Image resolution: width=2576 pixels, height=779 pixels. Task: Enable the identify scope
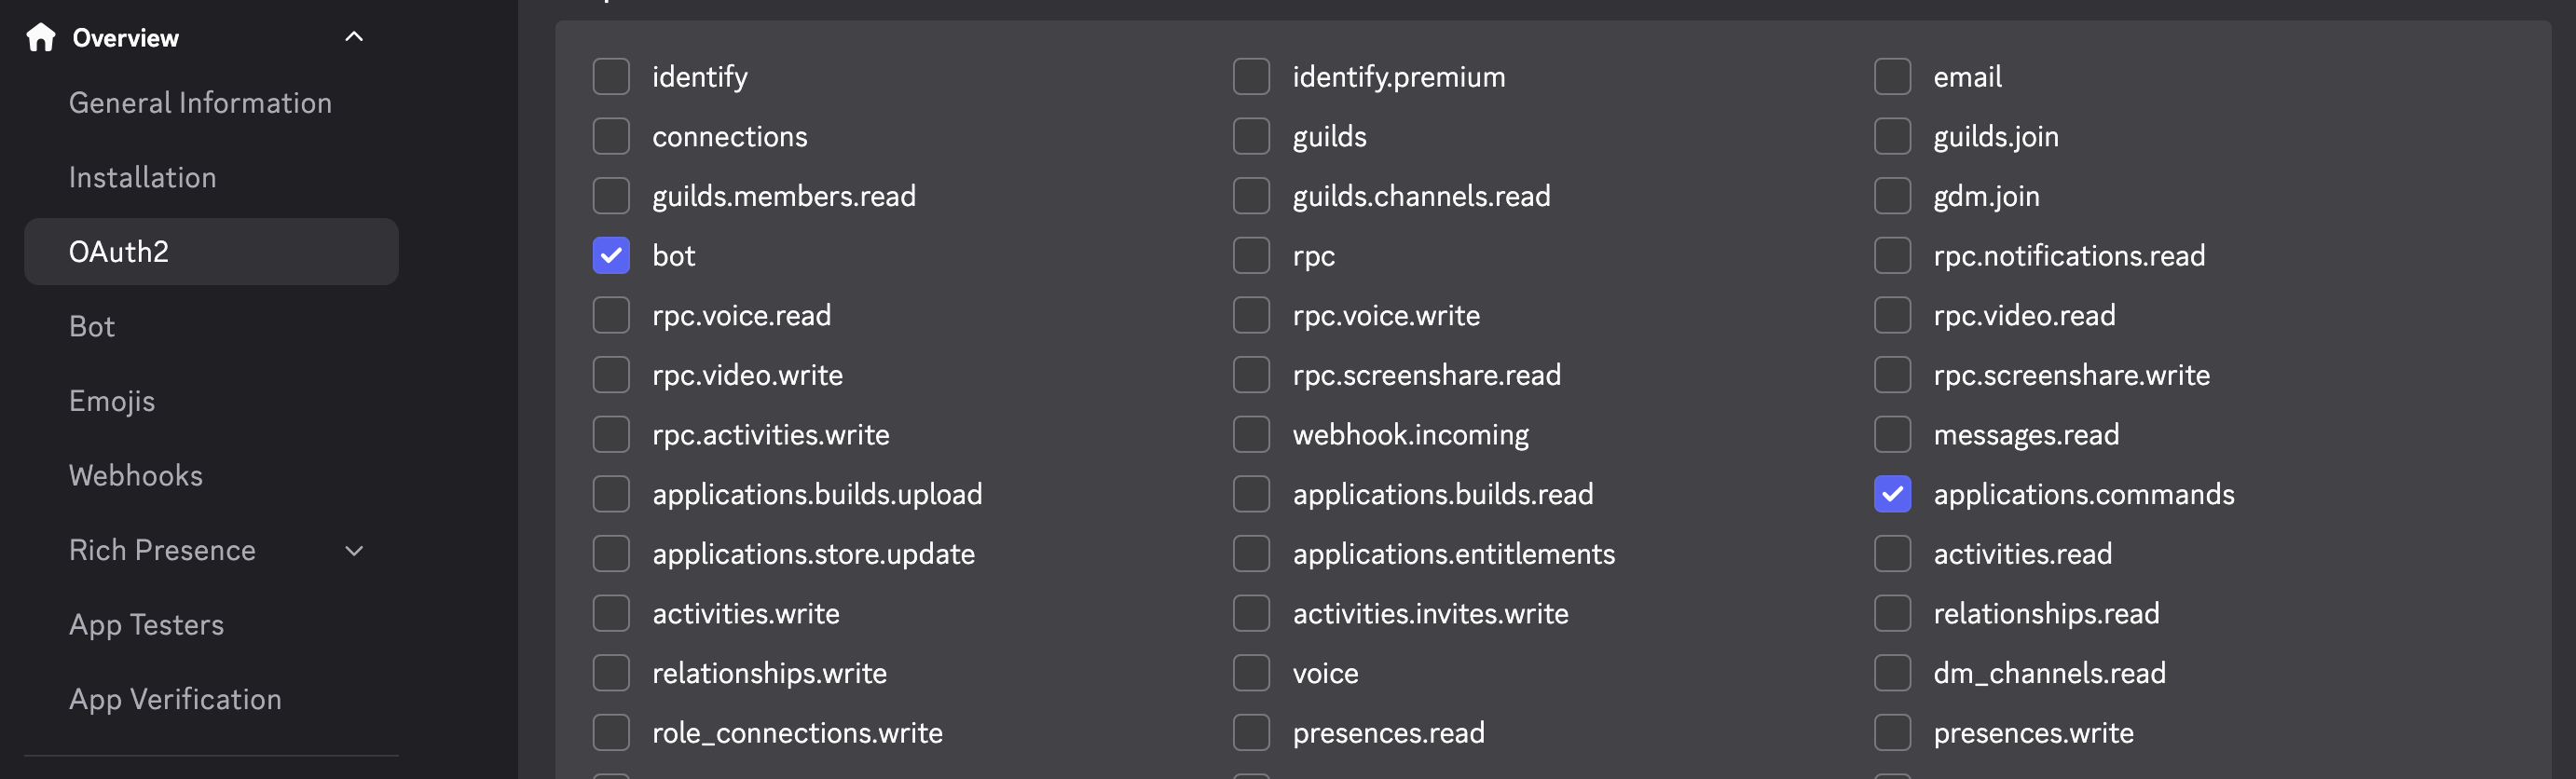click(611, 75)
